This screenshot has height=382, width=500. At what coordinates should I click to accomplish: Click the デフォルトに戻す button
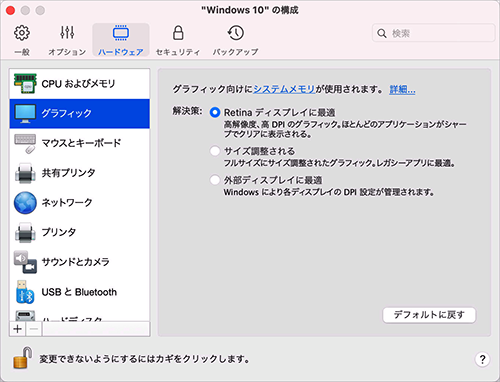(x=429, y=315)
